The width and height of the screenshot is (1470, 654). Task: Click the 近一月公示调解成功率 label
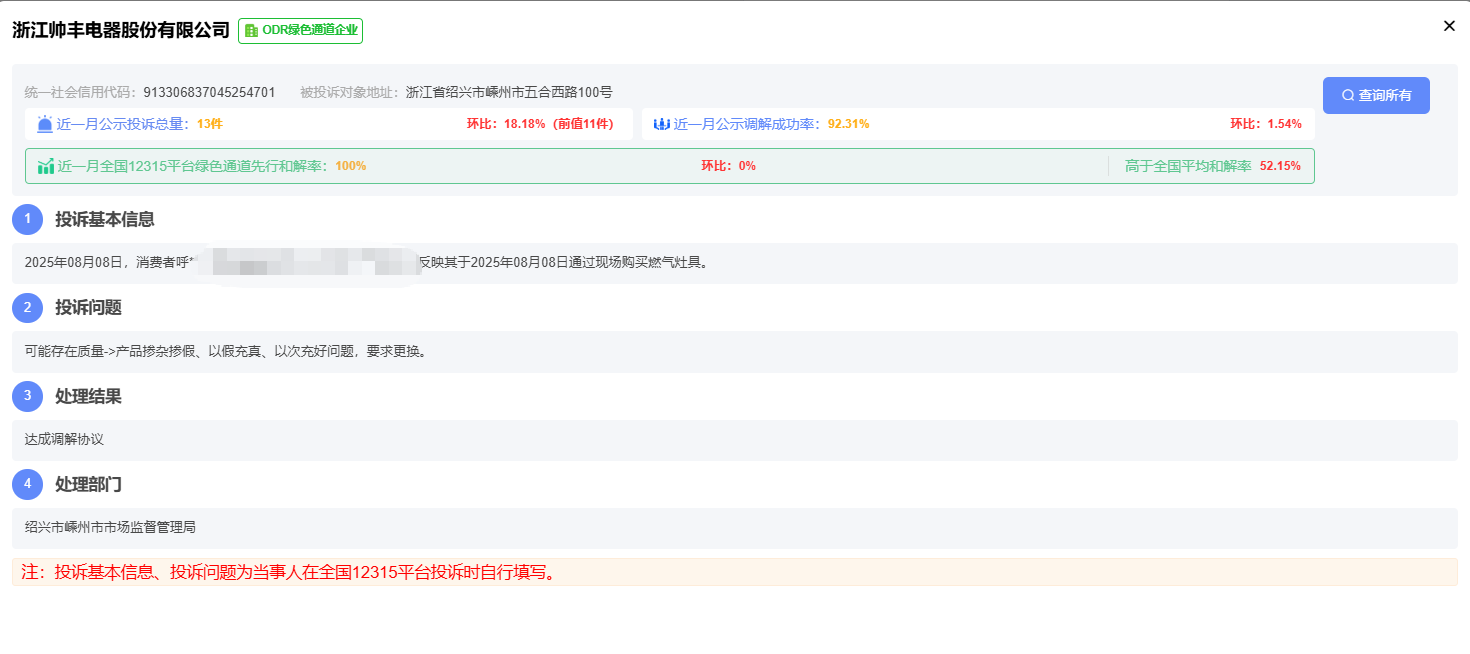(747, 124)
